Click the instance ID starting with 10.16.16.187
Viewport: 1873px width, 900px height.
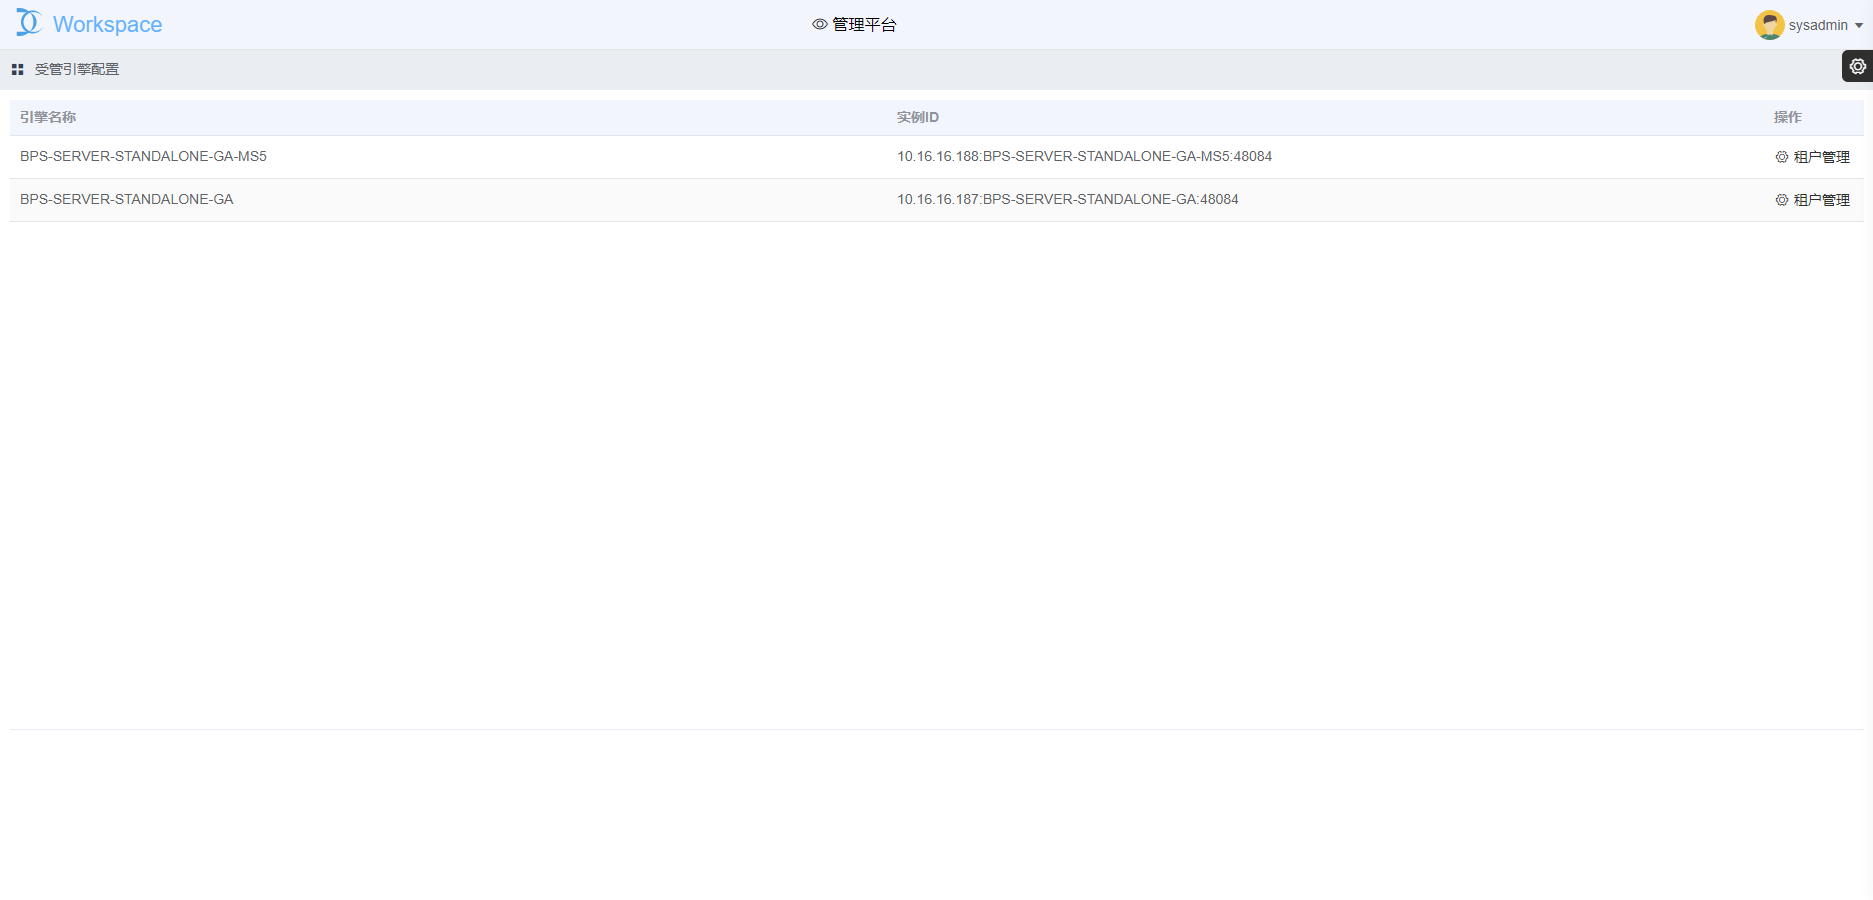point(1067,200)
